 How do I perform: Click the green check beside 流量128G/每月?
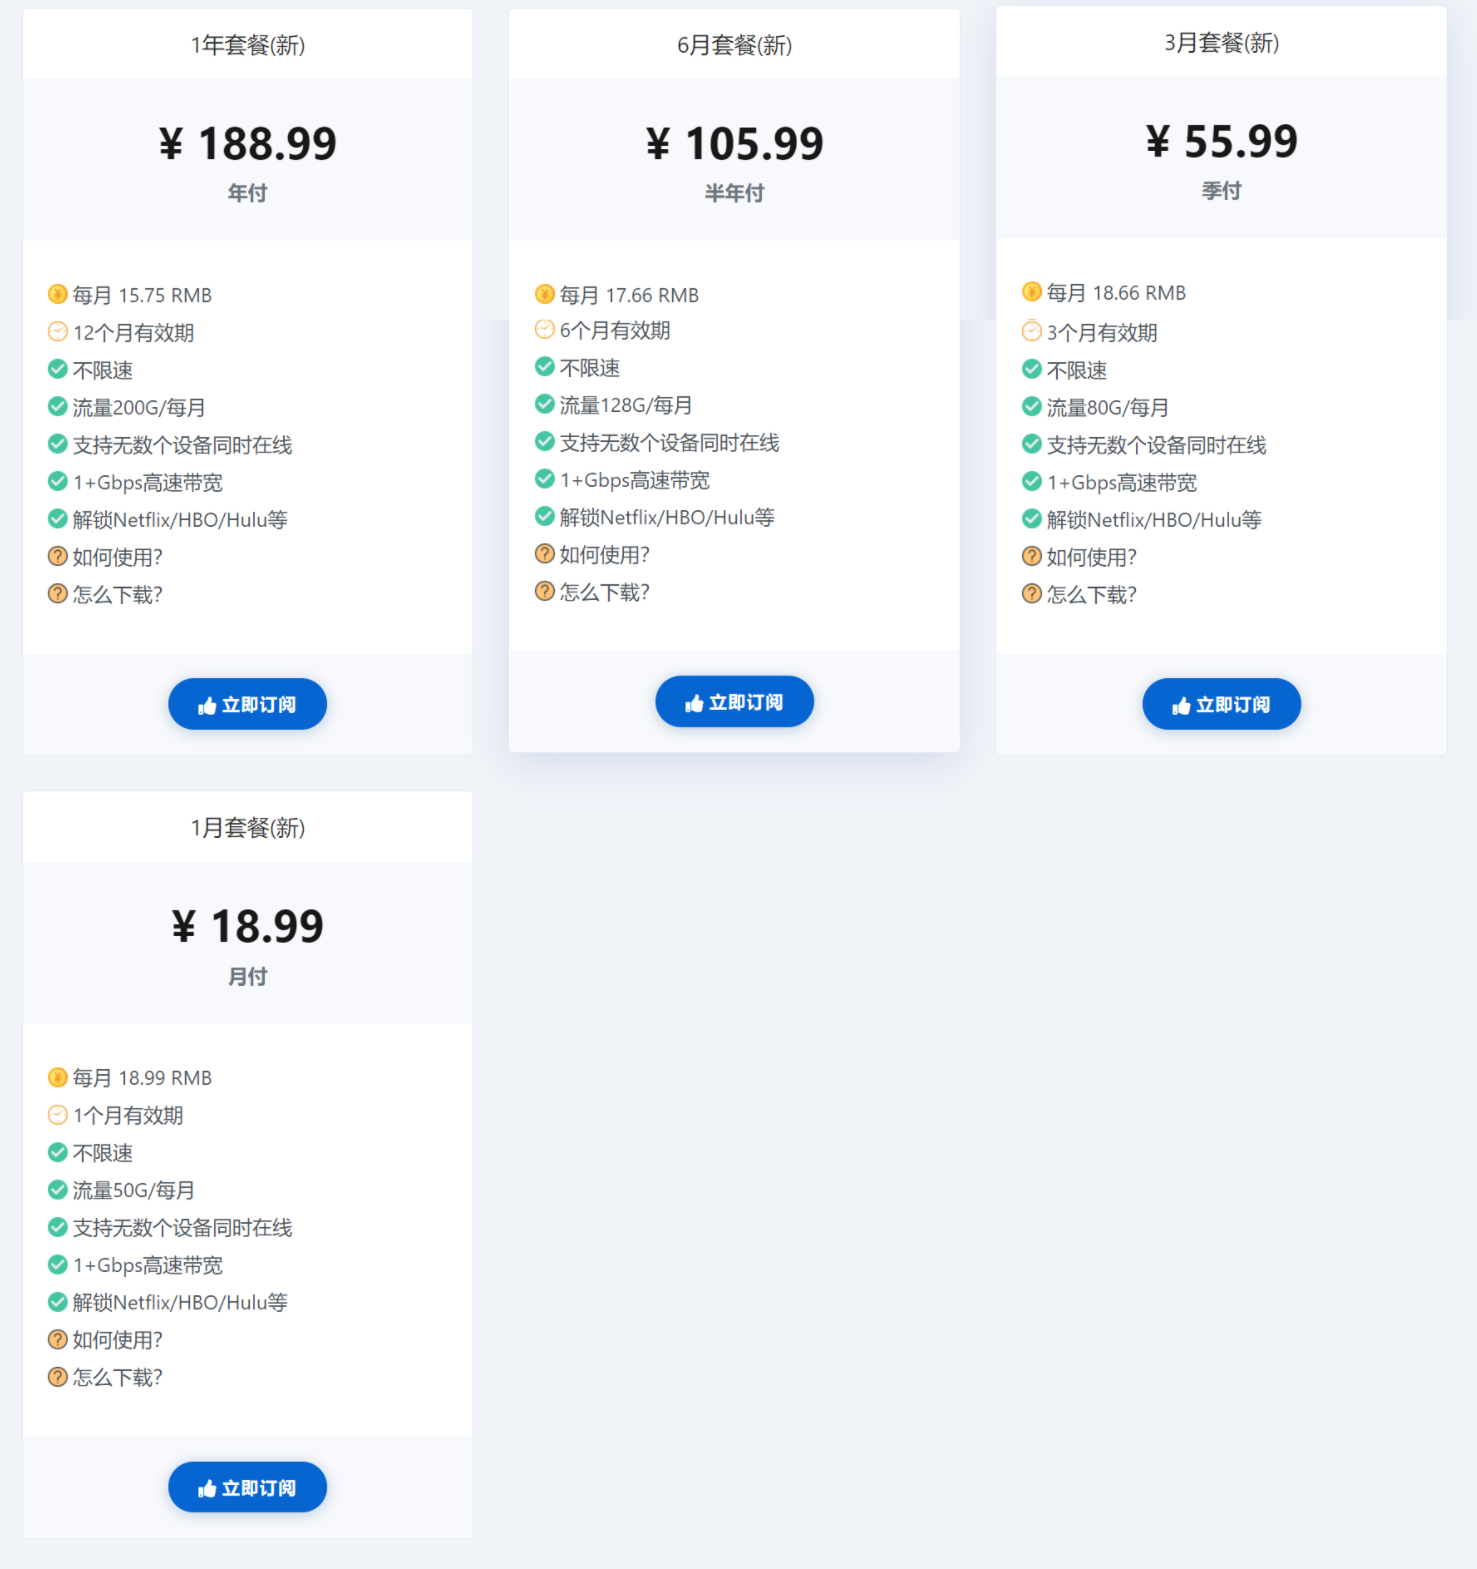[545, 404]
